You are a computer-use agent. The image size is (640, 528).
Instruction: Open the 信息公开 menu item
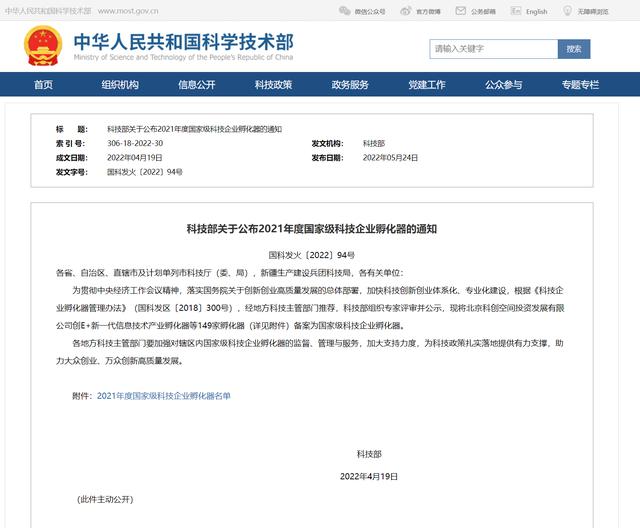pos(197,84)
